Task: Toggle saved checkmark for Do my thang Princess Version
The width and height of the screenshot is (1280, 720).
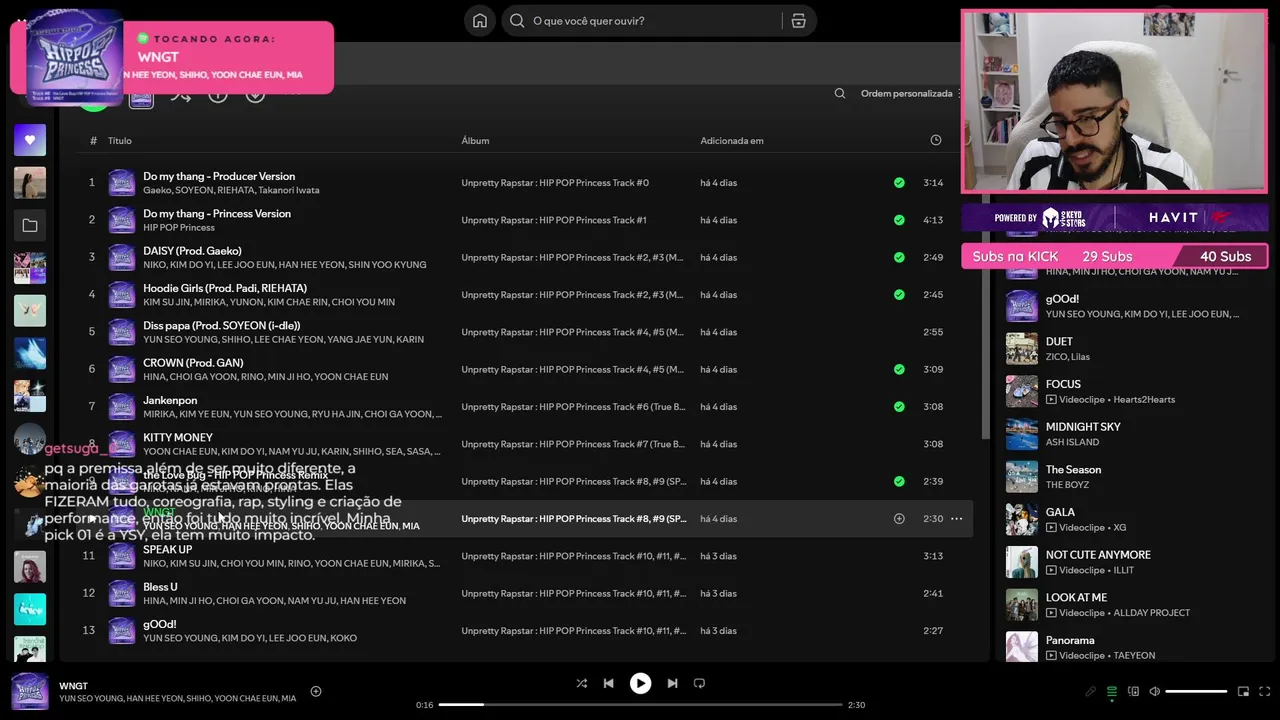Action: click(x=899, y=220)
